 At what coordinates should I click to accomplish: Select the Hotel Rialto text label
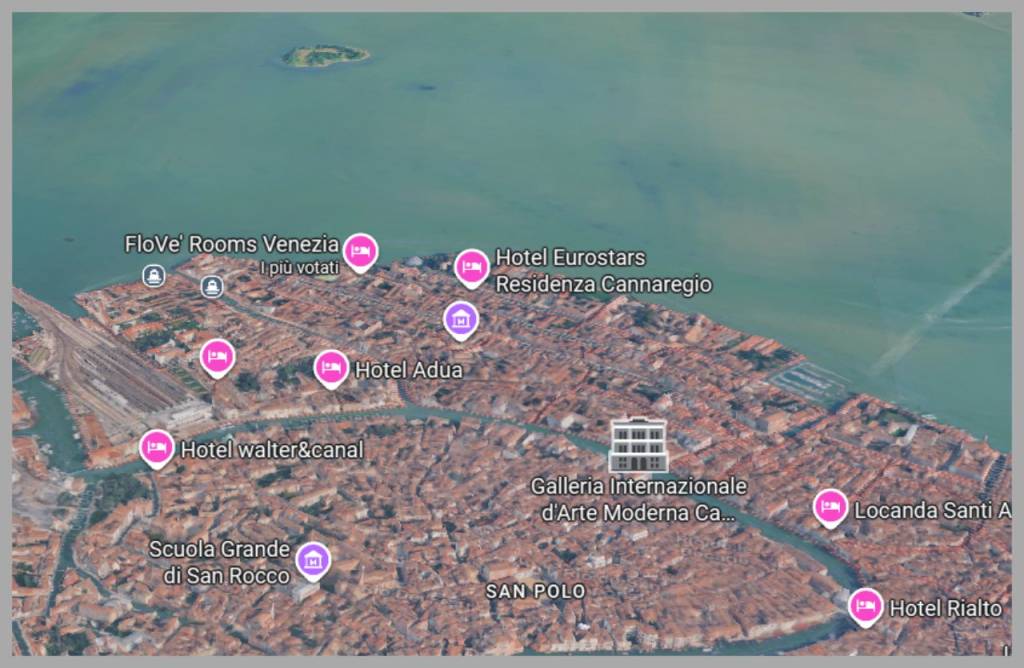[x=944, y=608]
